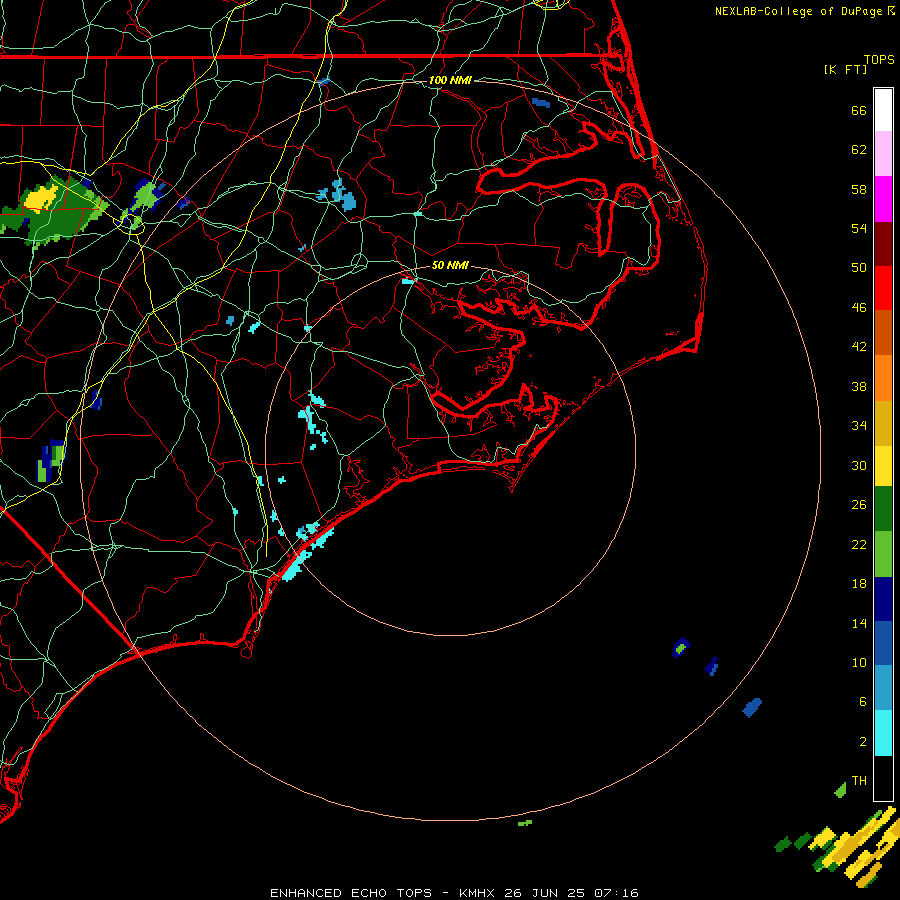
Task: Pick the bright red legend swatch
Action: (883, 288)
